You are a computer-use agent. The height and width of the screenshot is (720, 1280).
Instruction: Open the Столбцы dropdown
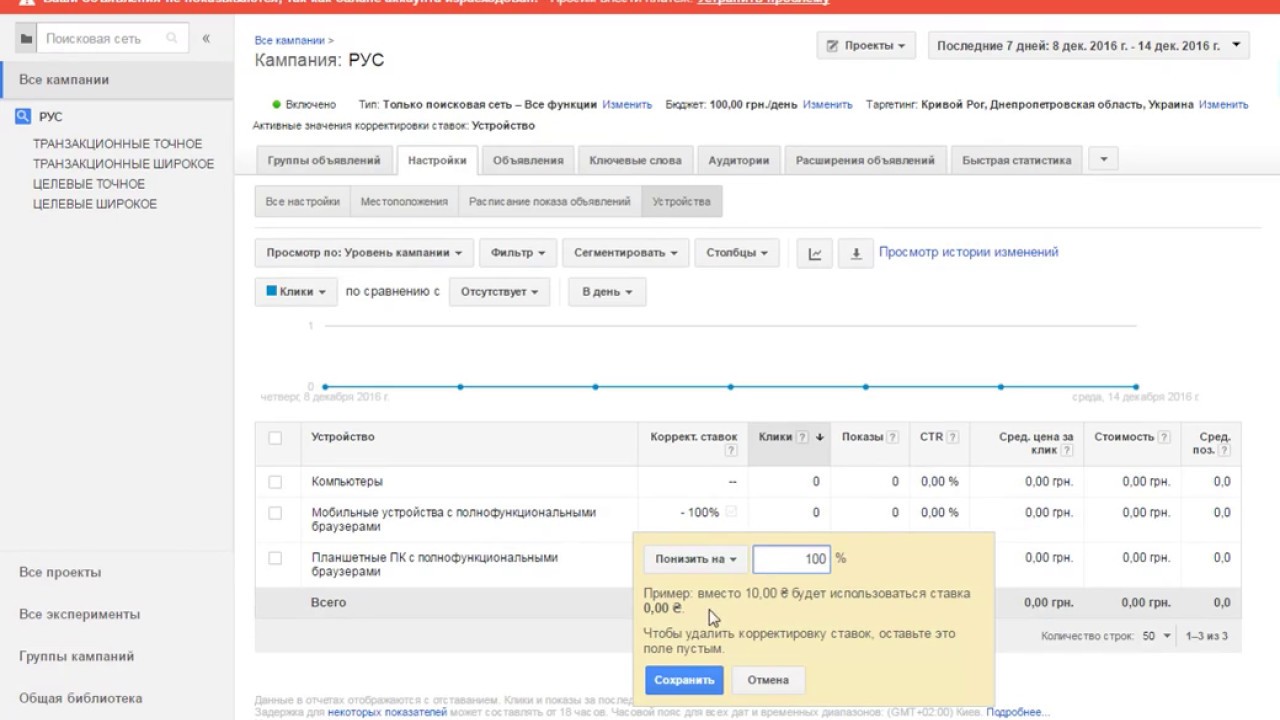click(x=737, y=253)
